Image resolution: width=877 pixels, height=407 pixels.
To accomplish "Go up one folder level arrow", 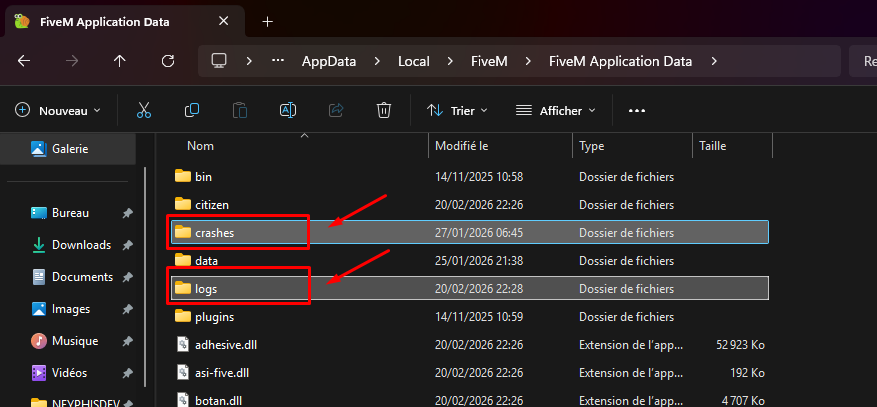I will 120,61.
